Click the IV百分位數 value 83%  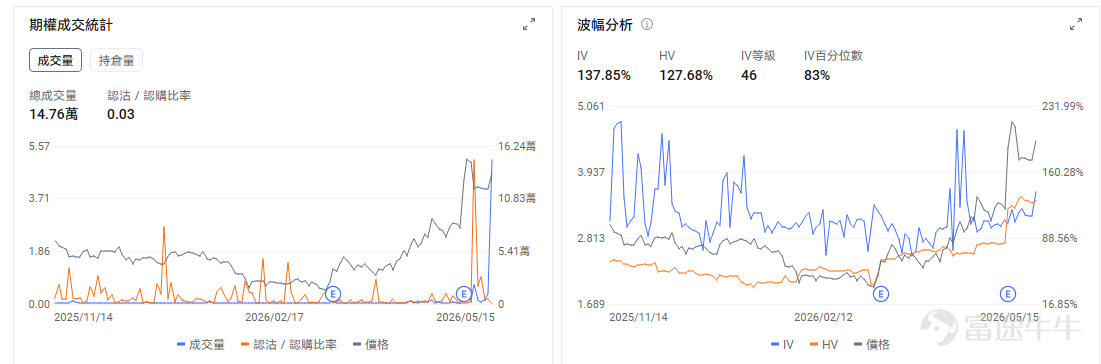[817, 75]
